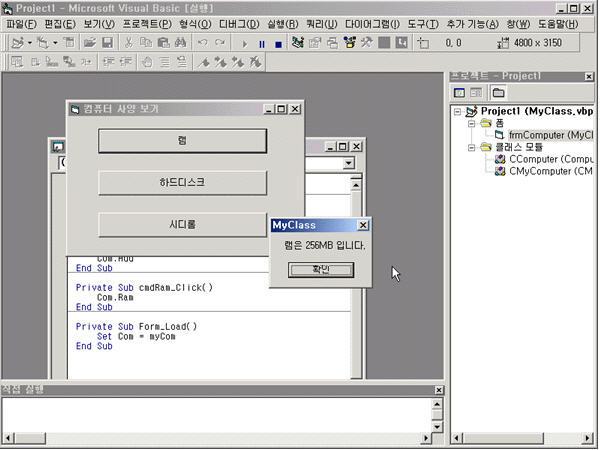Screen dimensions: 600x450
Task: Click the 시디롬 button
Action: pyautogui.click(x=183, y=225)
